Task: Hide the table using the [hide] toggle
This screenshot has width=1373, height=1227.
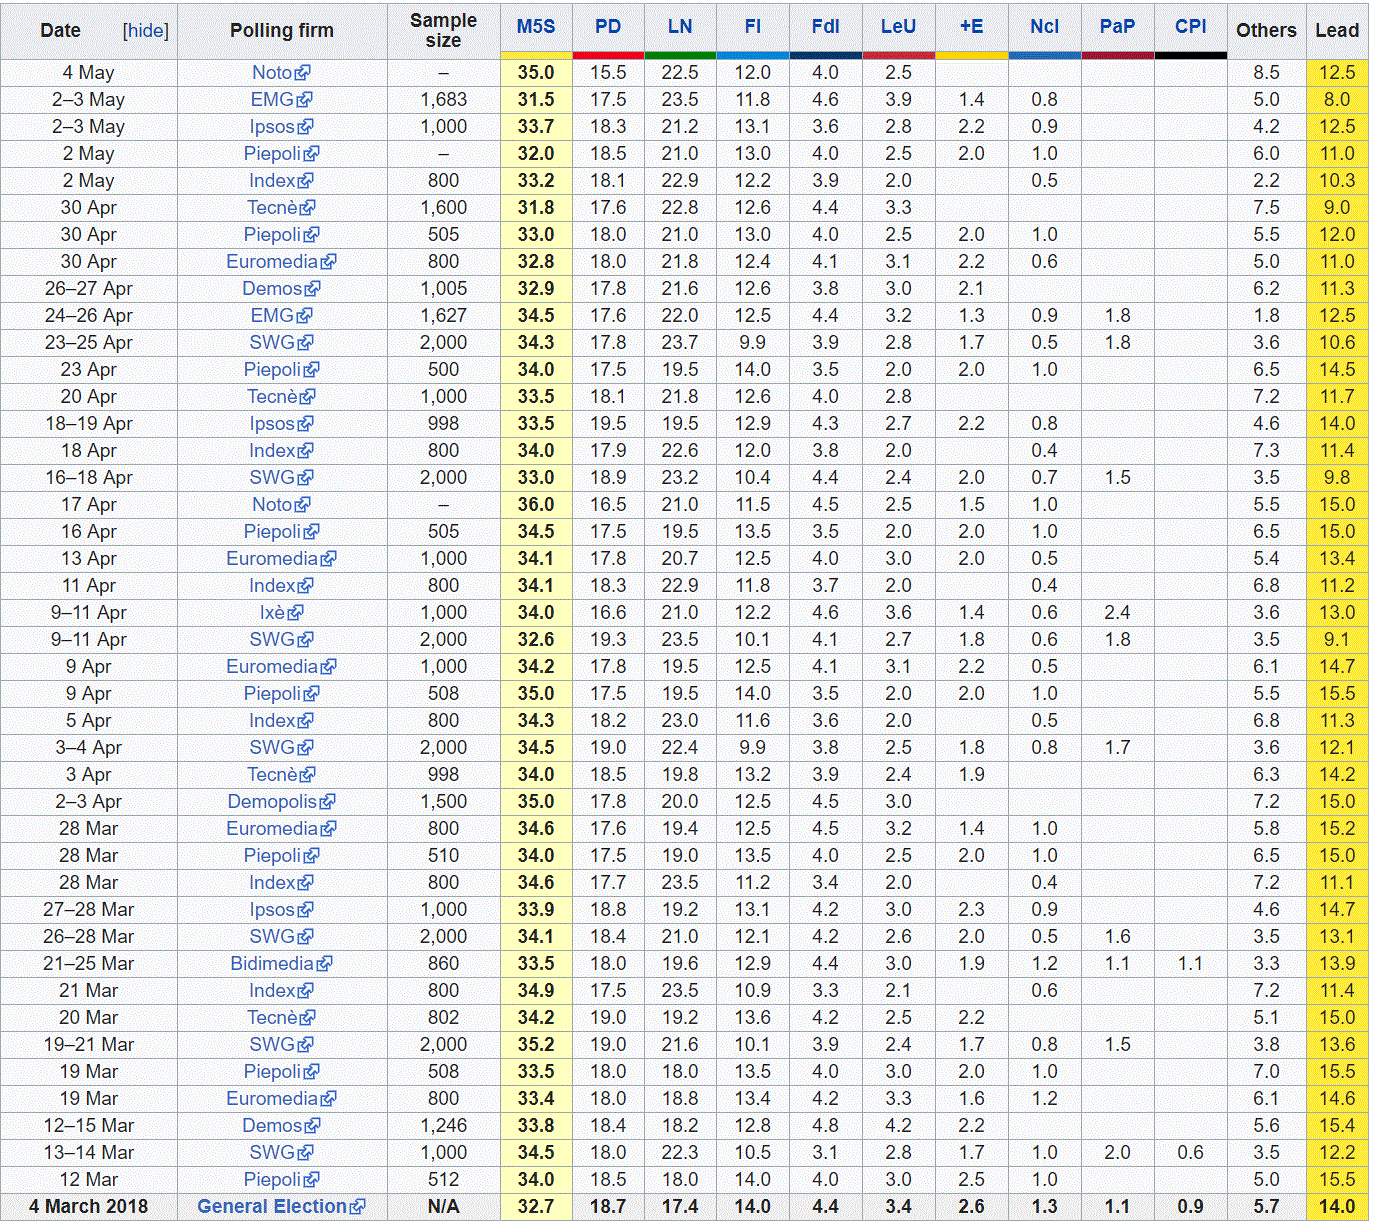Action: (145, 31)
